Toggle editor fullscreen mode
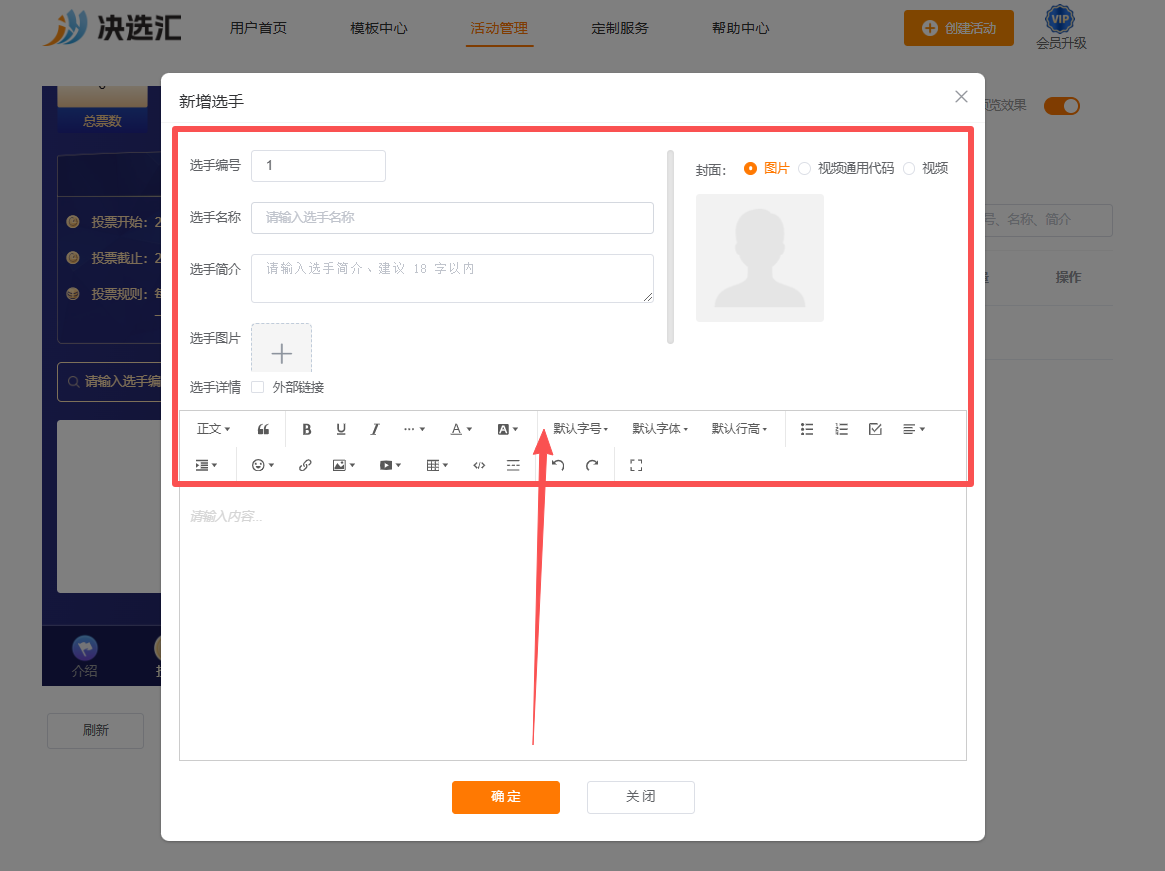Image resolution: width=1165 pixels, height=871 pixels. point(636,465)
